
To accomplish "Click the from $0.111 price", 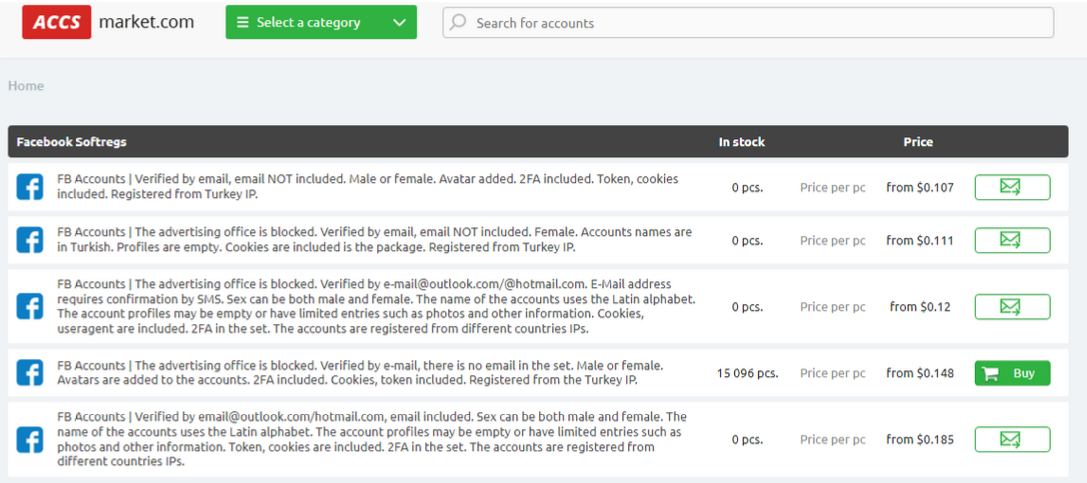I will (920, 240).
